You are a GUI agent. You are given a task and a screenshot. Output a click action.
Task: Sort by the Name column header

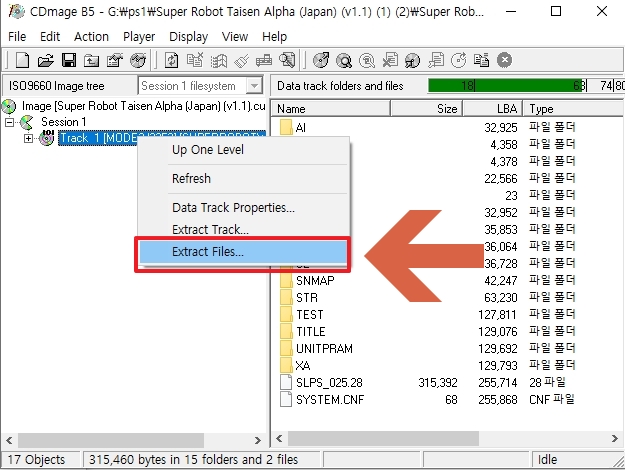coord(331,109)
